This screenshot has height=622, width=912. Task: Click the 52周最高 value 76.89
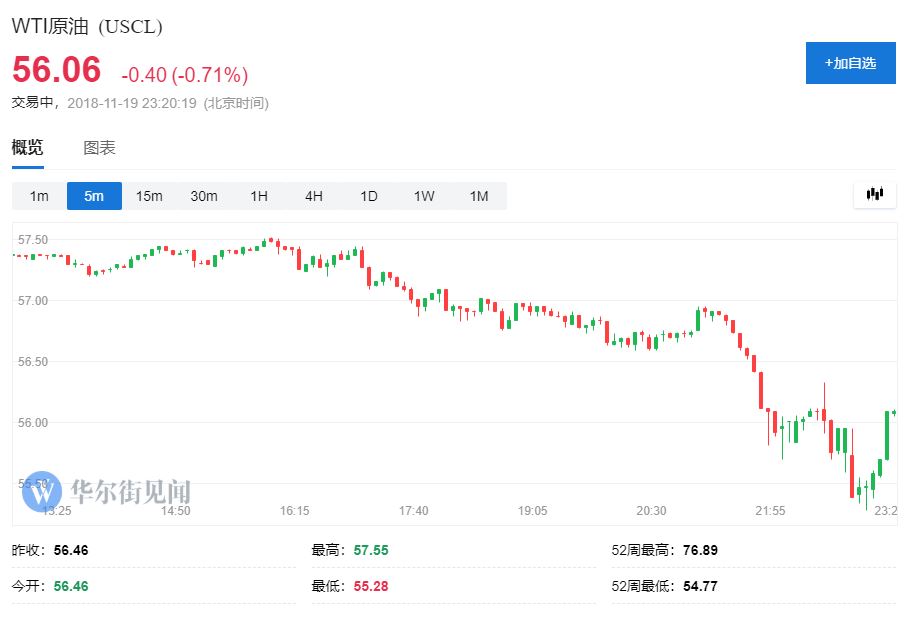coord(700,550)
